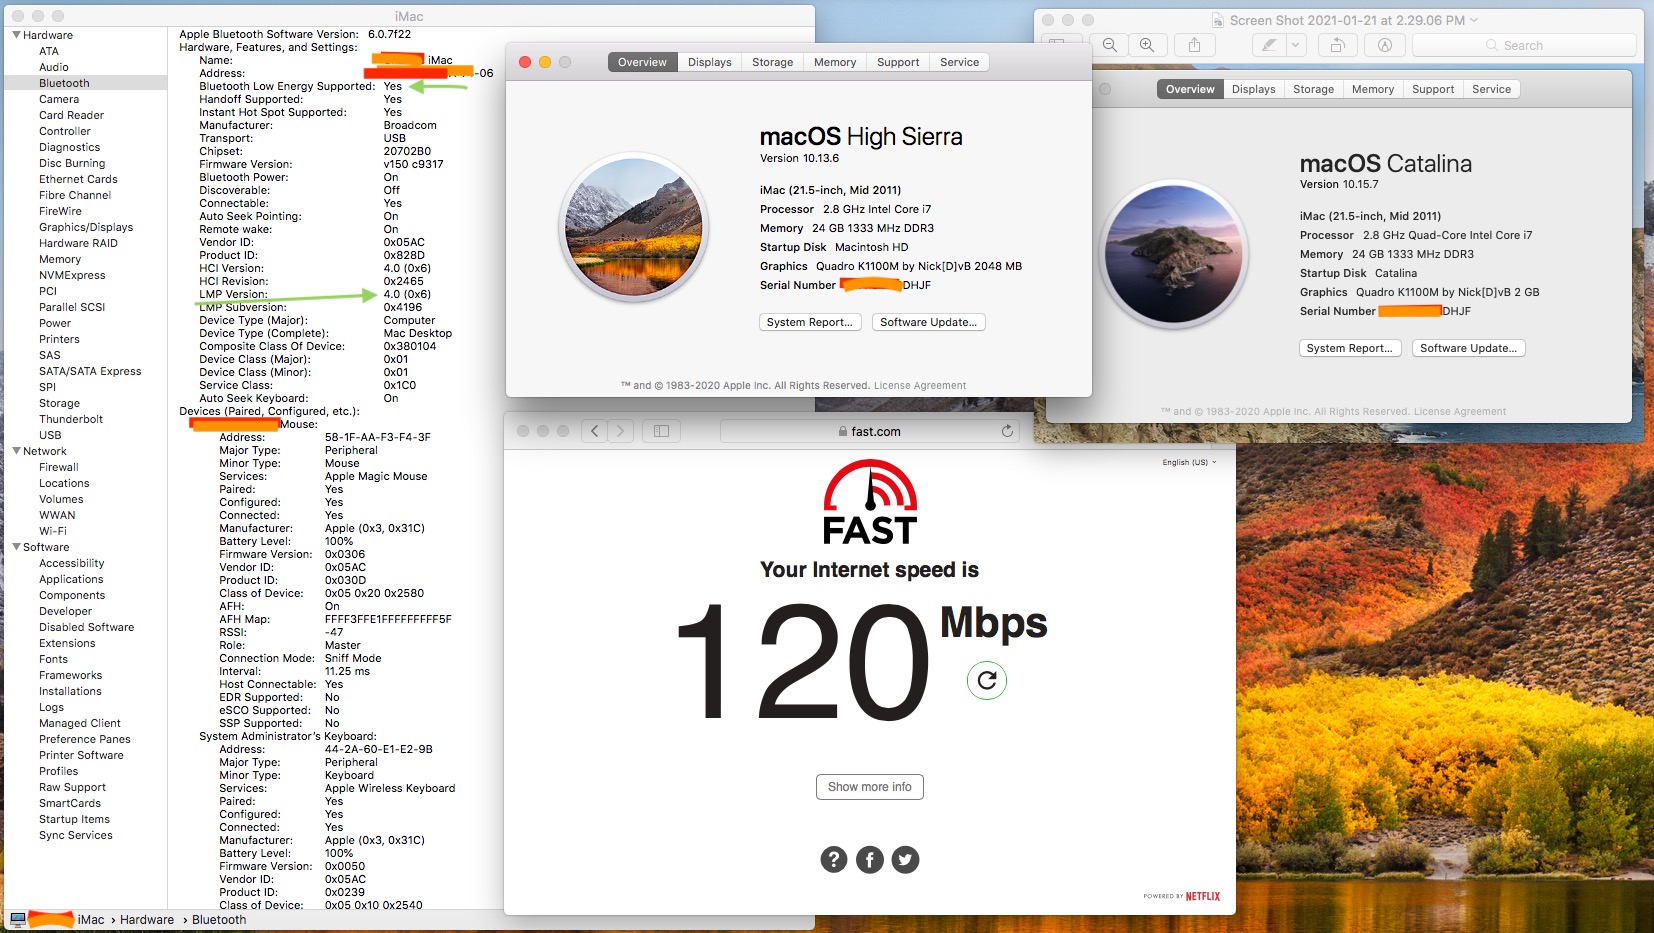Select SATA/SATA Express in the sidebar

[x=90, y=371]
